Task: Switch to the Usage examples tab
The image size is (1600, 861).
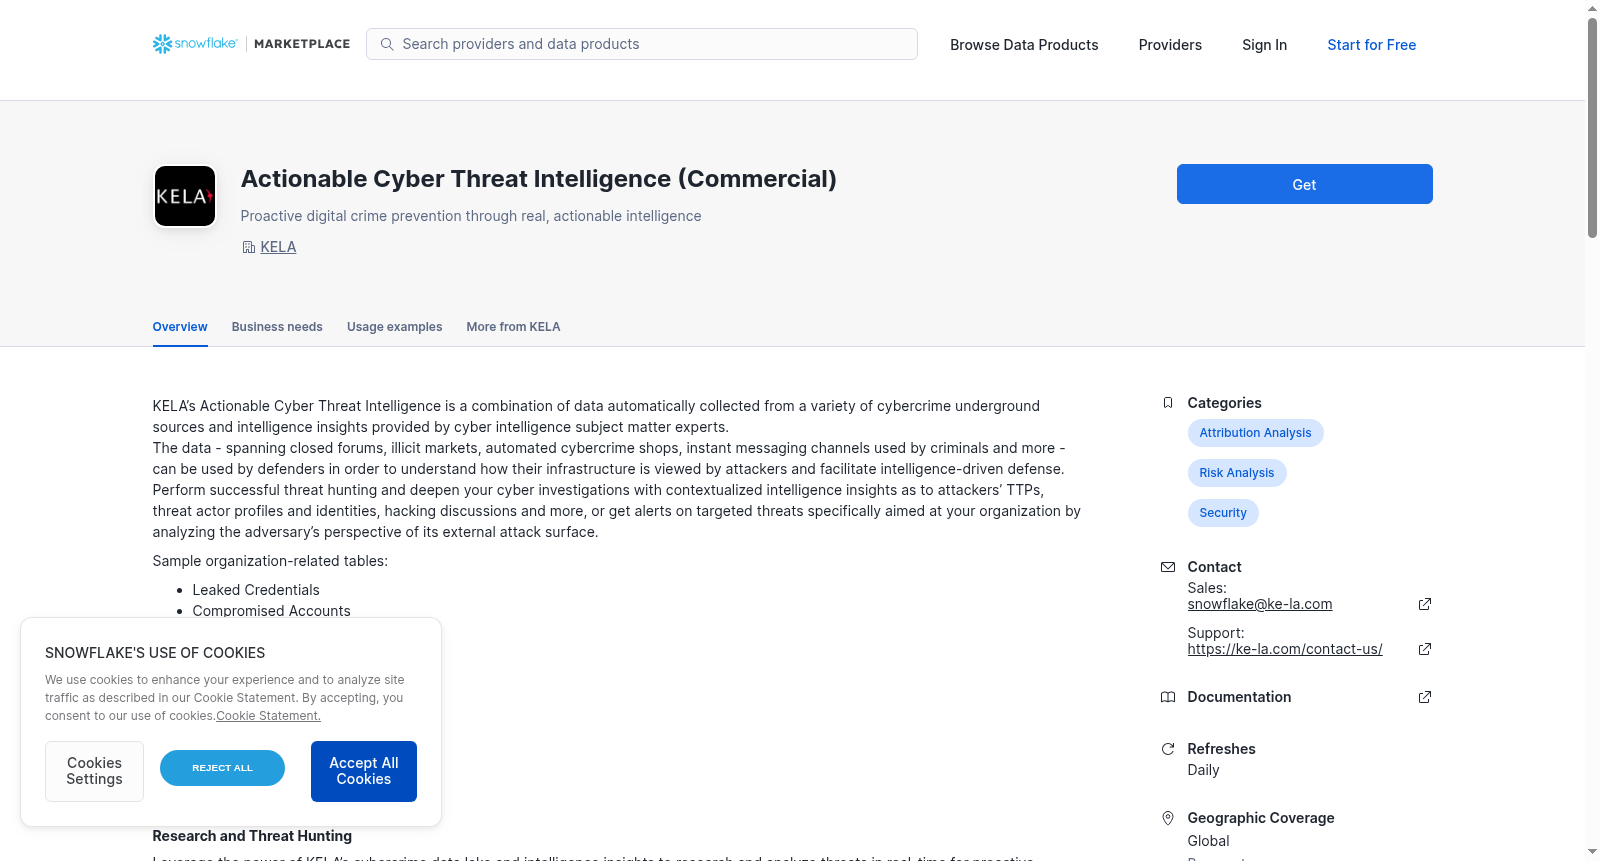Action: pos(394,327)
